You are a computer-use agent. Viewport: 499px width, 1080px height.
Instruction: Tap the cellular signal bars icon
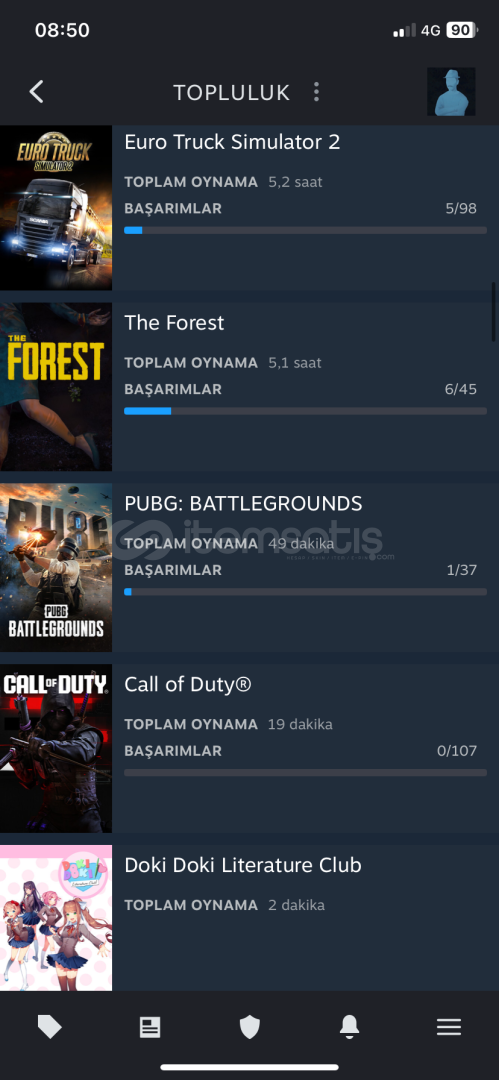tap(405, 30)
